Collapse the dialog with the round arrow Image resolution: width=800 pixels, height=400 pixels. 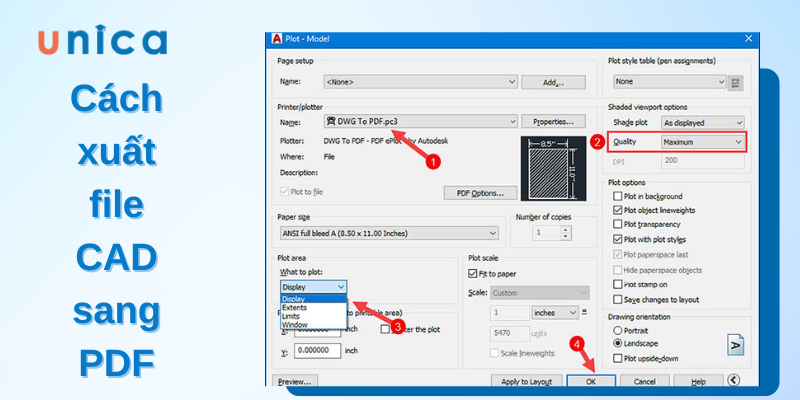pyautogui.click(x=733, y=380)
